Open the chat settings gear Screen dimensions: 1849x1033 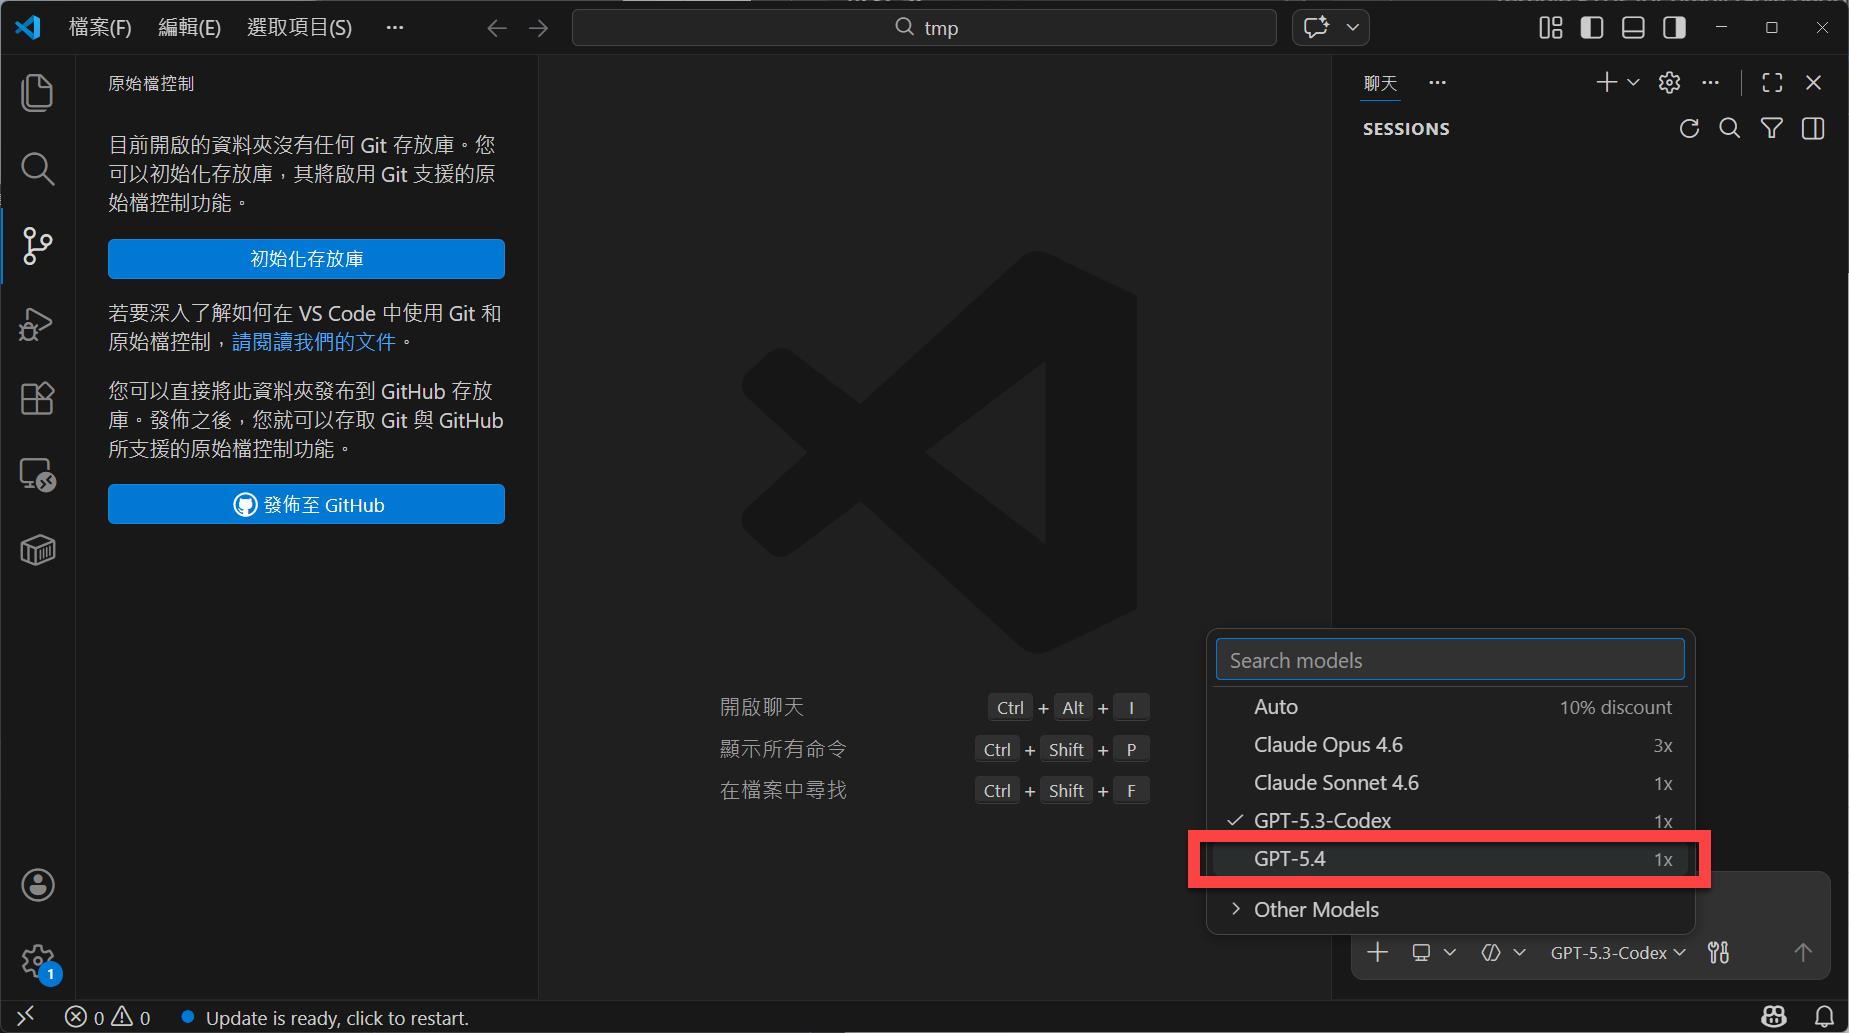pos(1669,83)
